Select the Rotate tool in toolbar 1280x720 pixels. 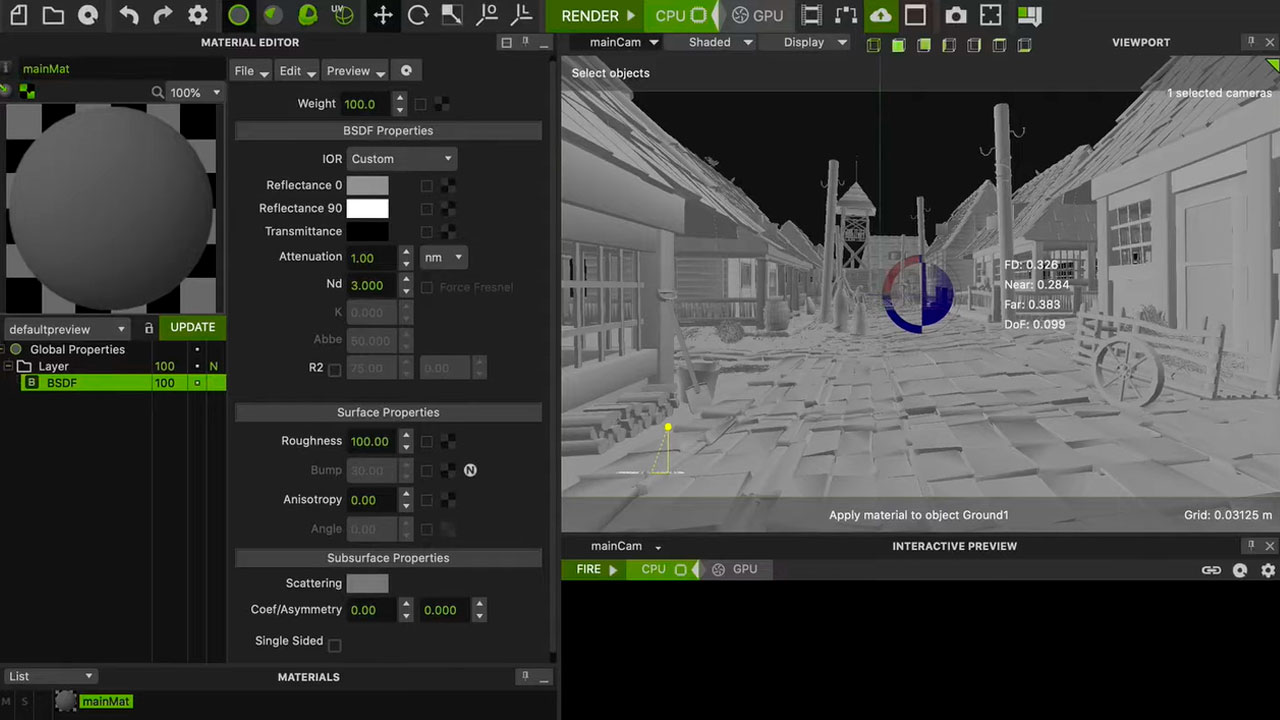418,15
